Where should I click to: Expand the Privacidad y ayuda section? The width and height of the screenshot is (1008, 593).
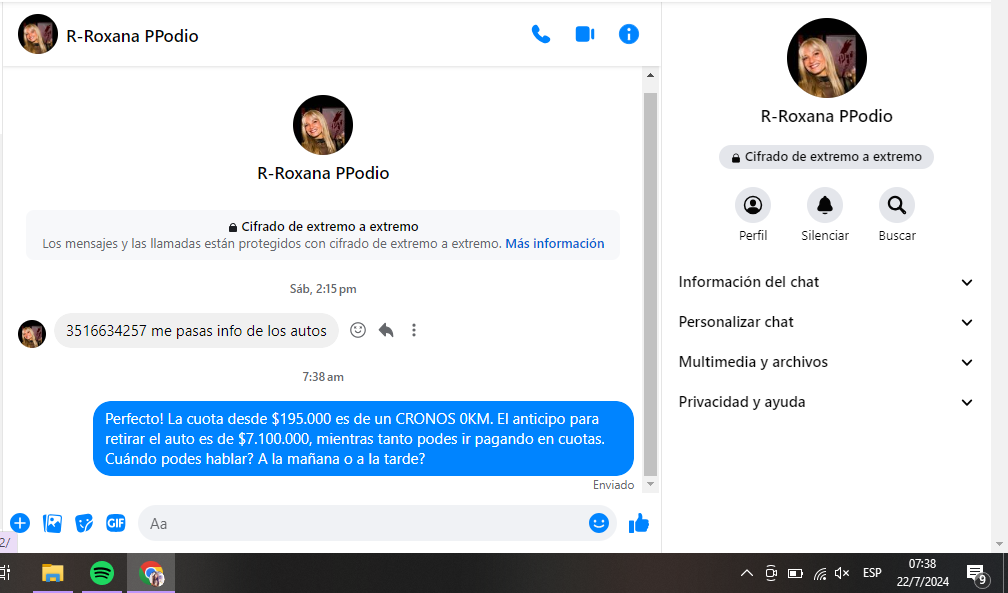pos(826,402)
